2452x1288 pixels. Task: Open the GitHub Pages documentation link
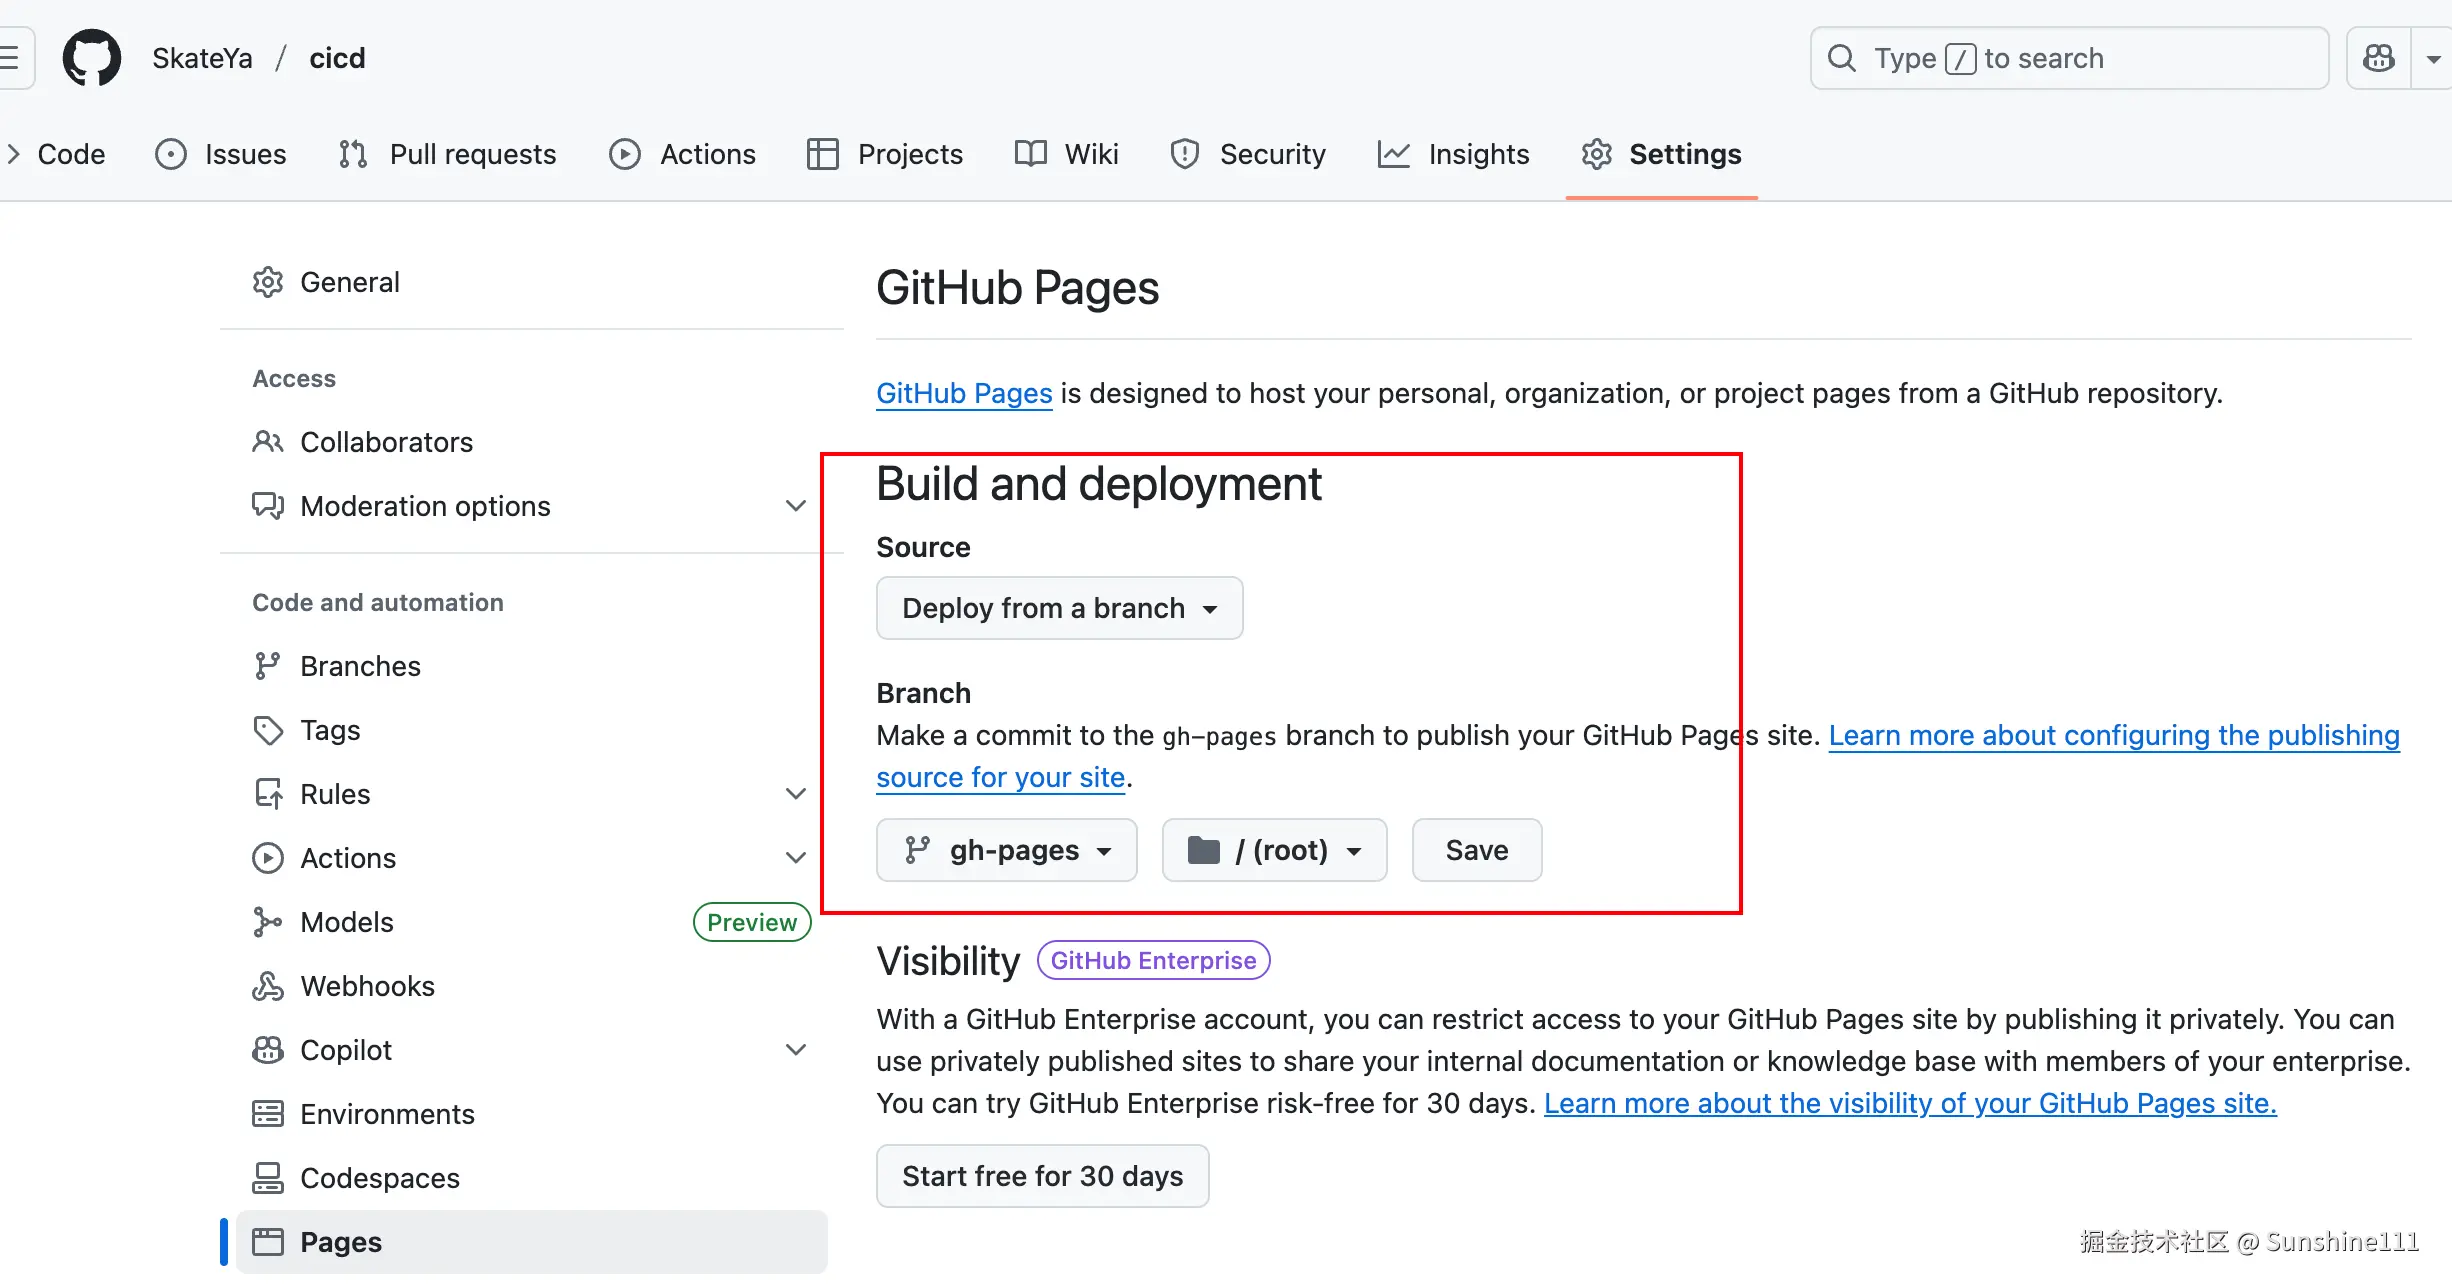(964, 393)
